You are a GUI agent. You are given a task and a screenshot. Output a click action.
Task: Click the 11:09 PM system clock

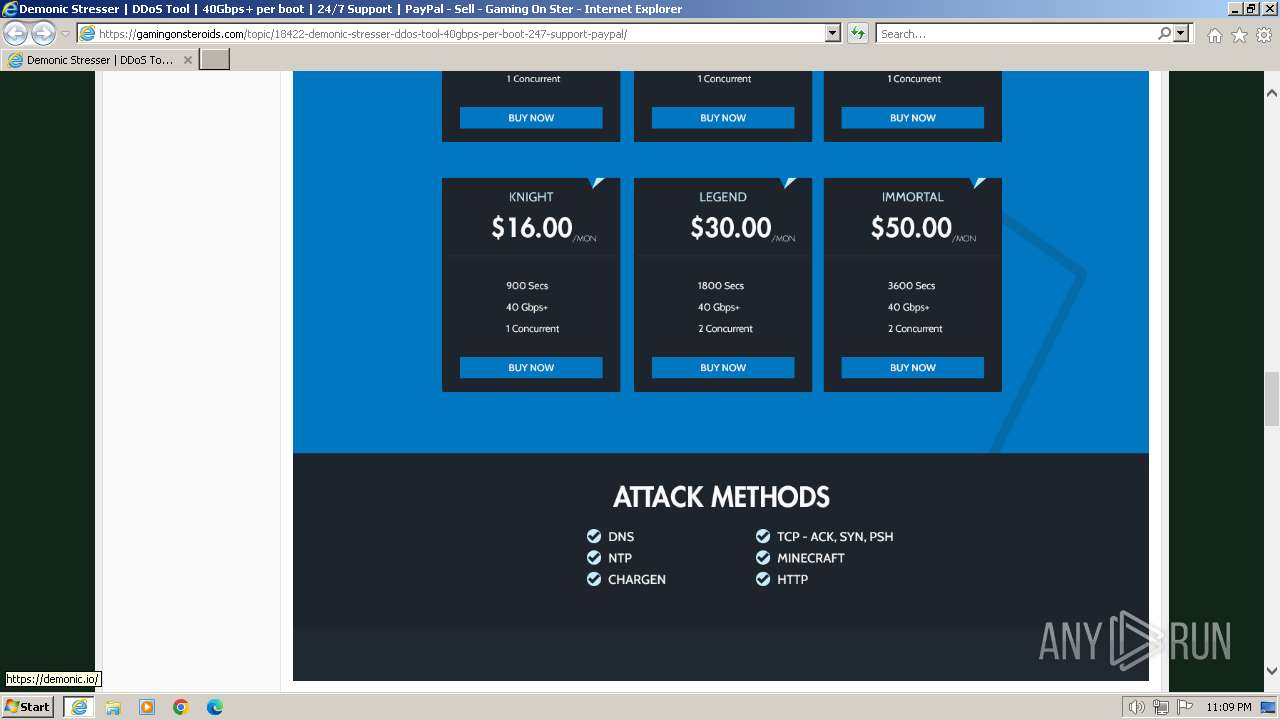pyautogui.click(x=1229, y=707)
